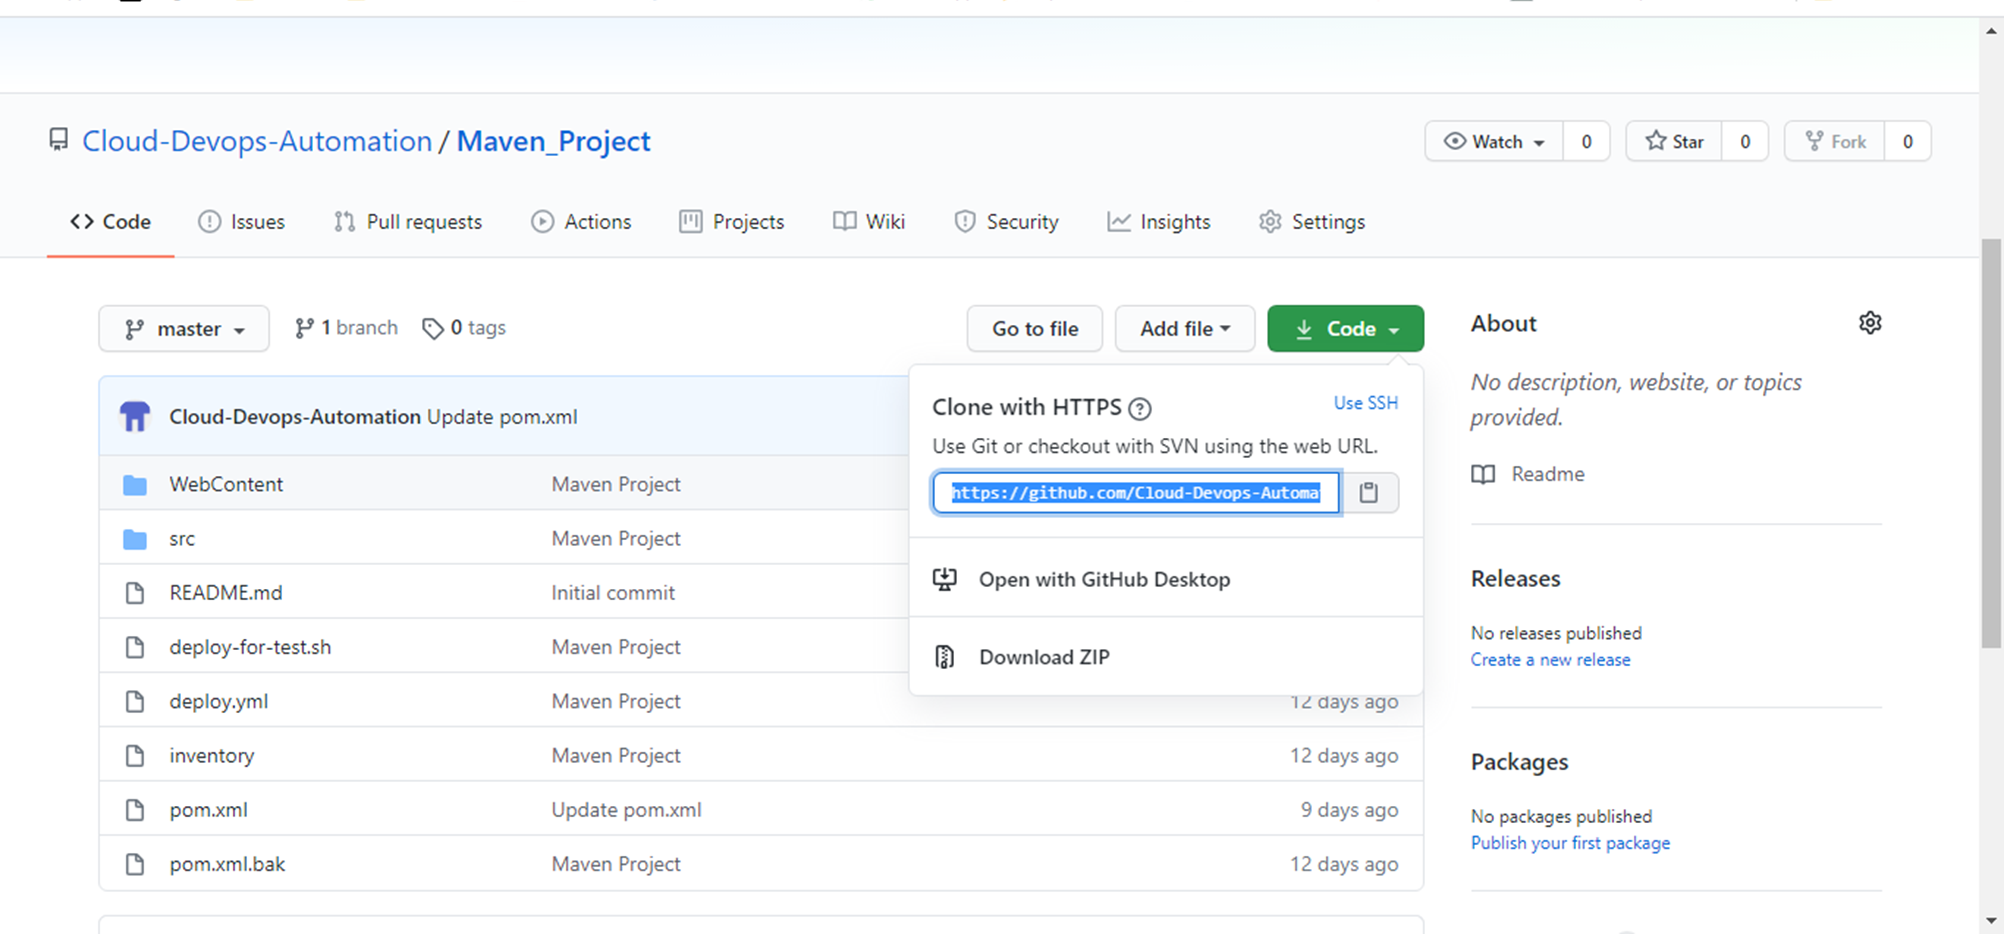Select the HTTPS clone URL field
The height and width of the screenshot is (934, 2004).
pyautogui.click(x=1135, y=492)
